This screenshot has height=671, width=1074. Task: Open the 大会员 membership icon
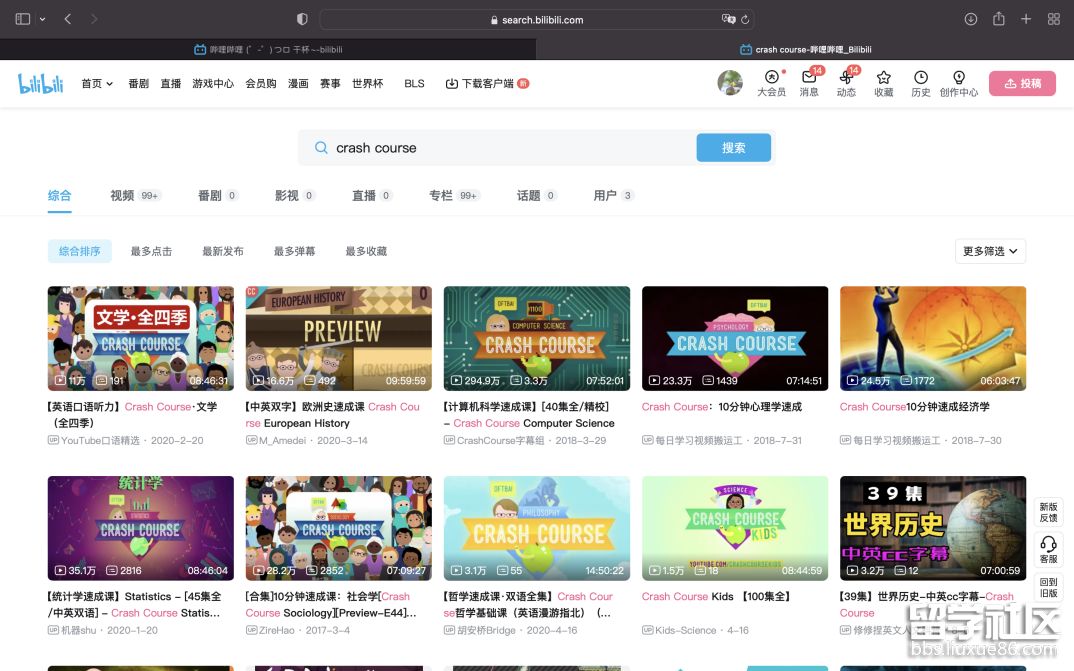pos(771,78)
